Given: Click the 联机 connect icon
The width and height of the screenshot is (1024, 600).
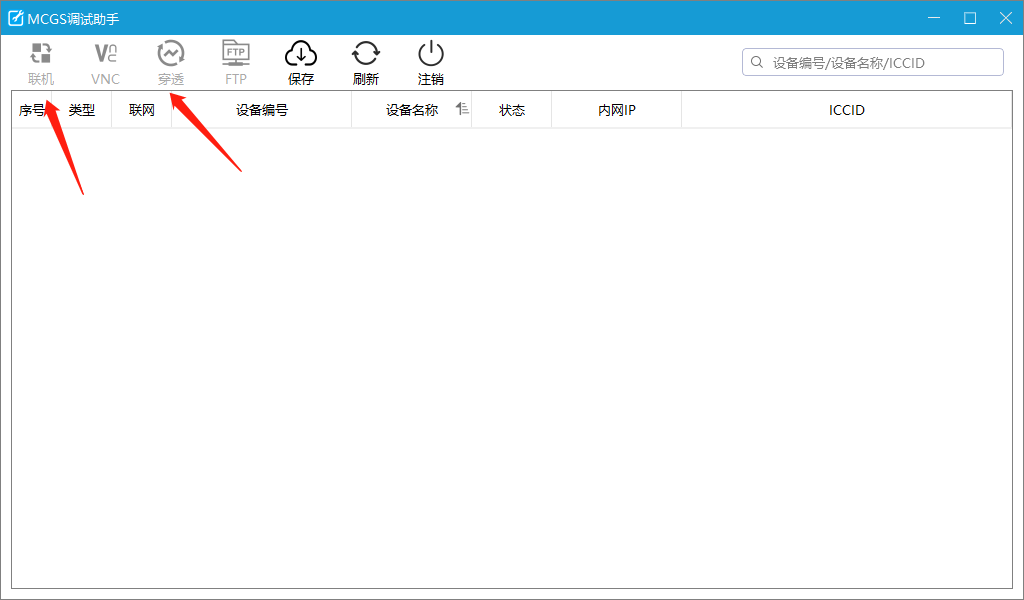Looking at the screenshot, I should pos(40,54).
